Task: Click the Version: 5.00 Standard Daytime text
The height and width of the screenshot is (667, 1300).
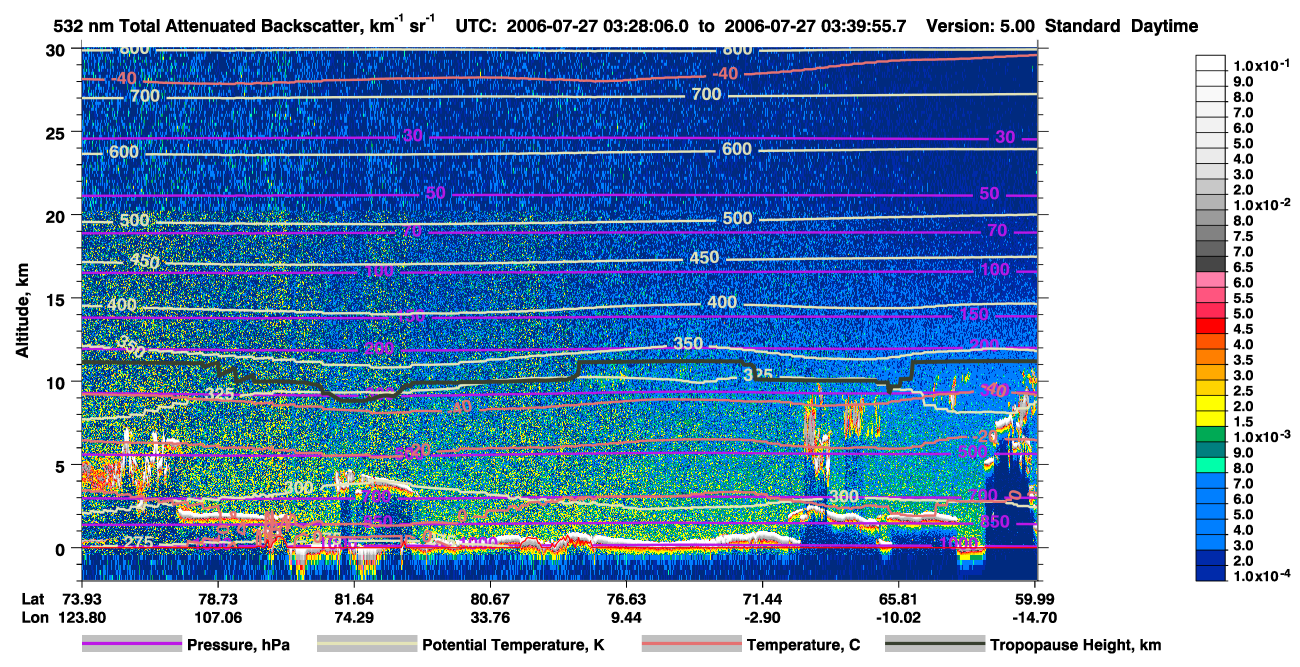Action: [1062, 26]
